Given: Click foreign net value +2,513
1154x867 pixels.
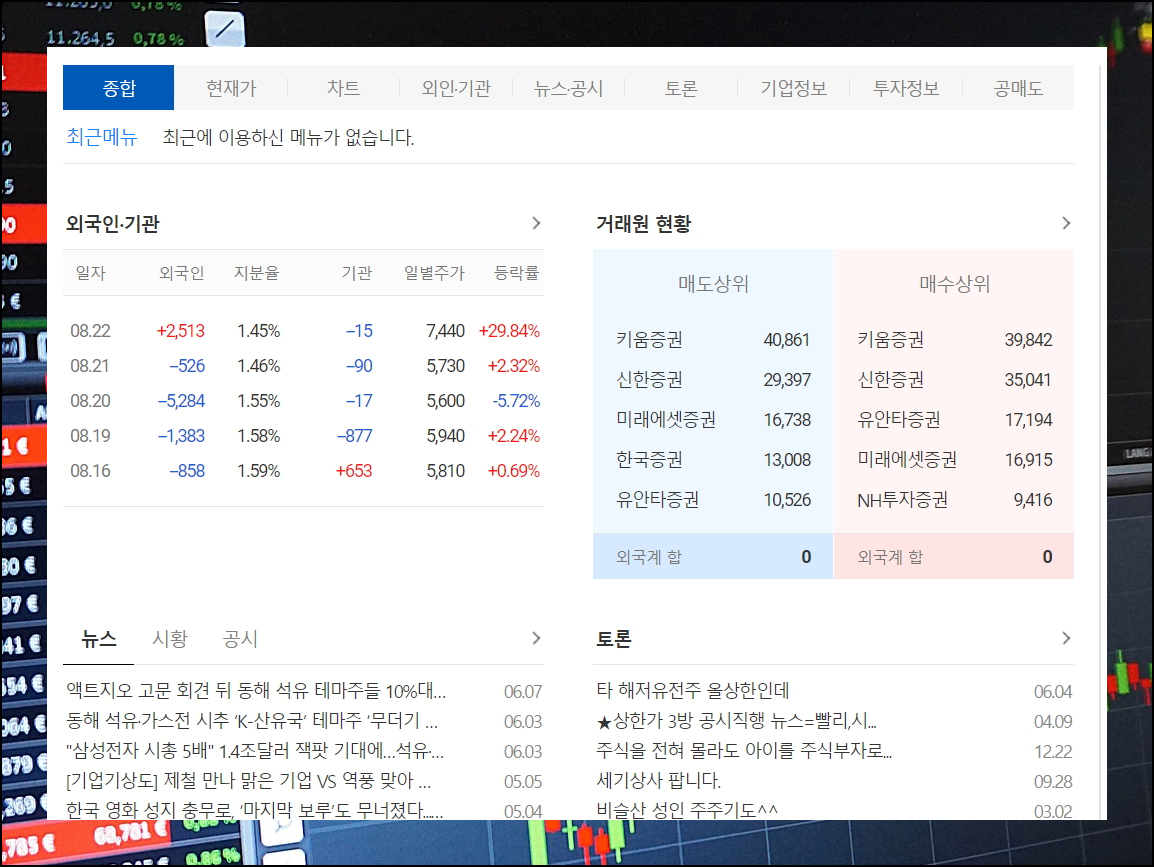Looking at the screenshot, I should click(x=180, y=330).
